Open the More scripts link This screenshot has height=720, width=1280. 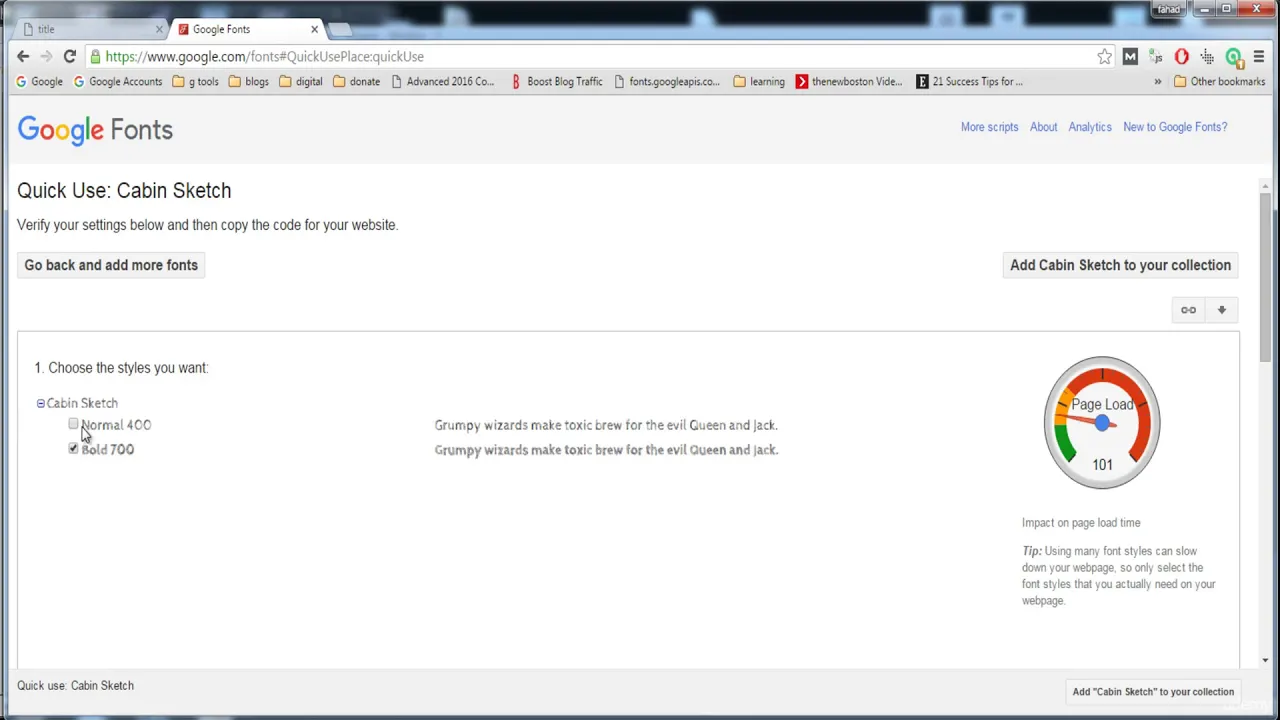click(x=989, y=127)
